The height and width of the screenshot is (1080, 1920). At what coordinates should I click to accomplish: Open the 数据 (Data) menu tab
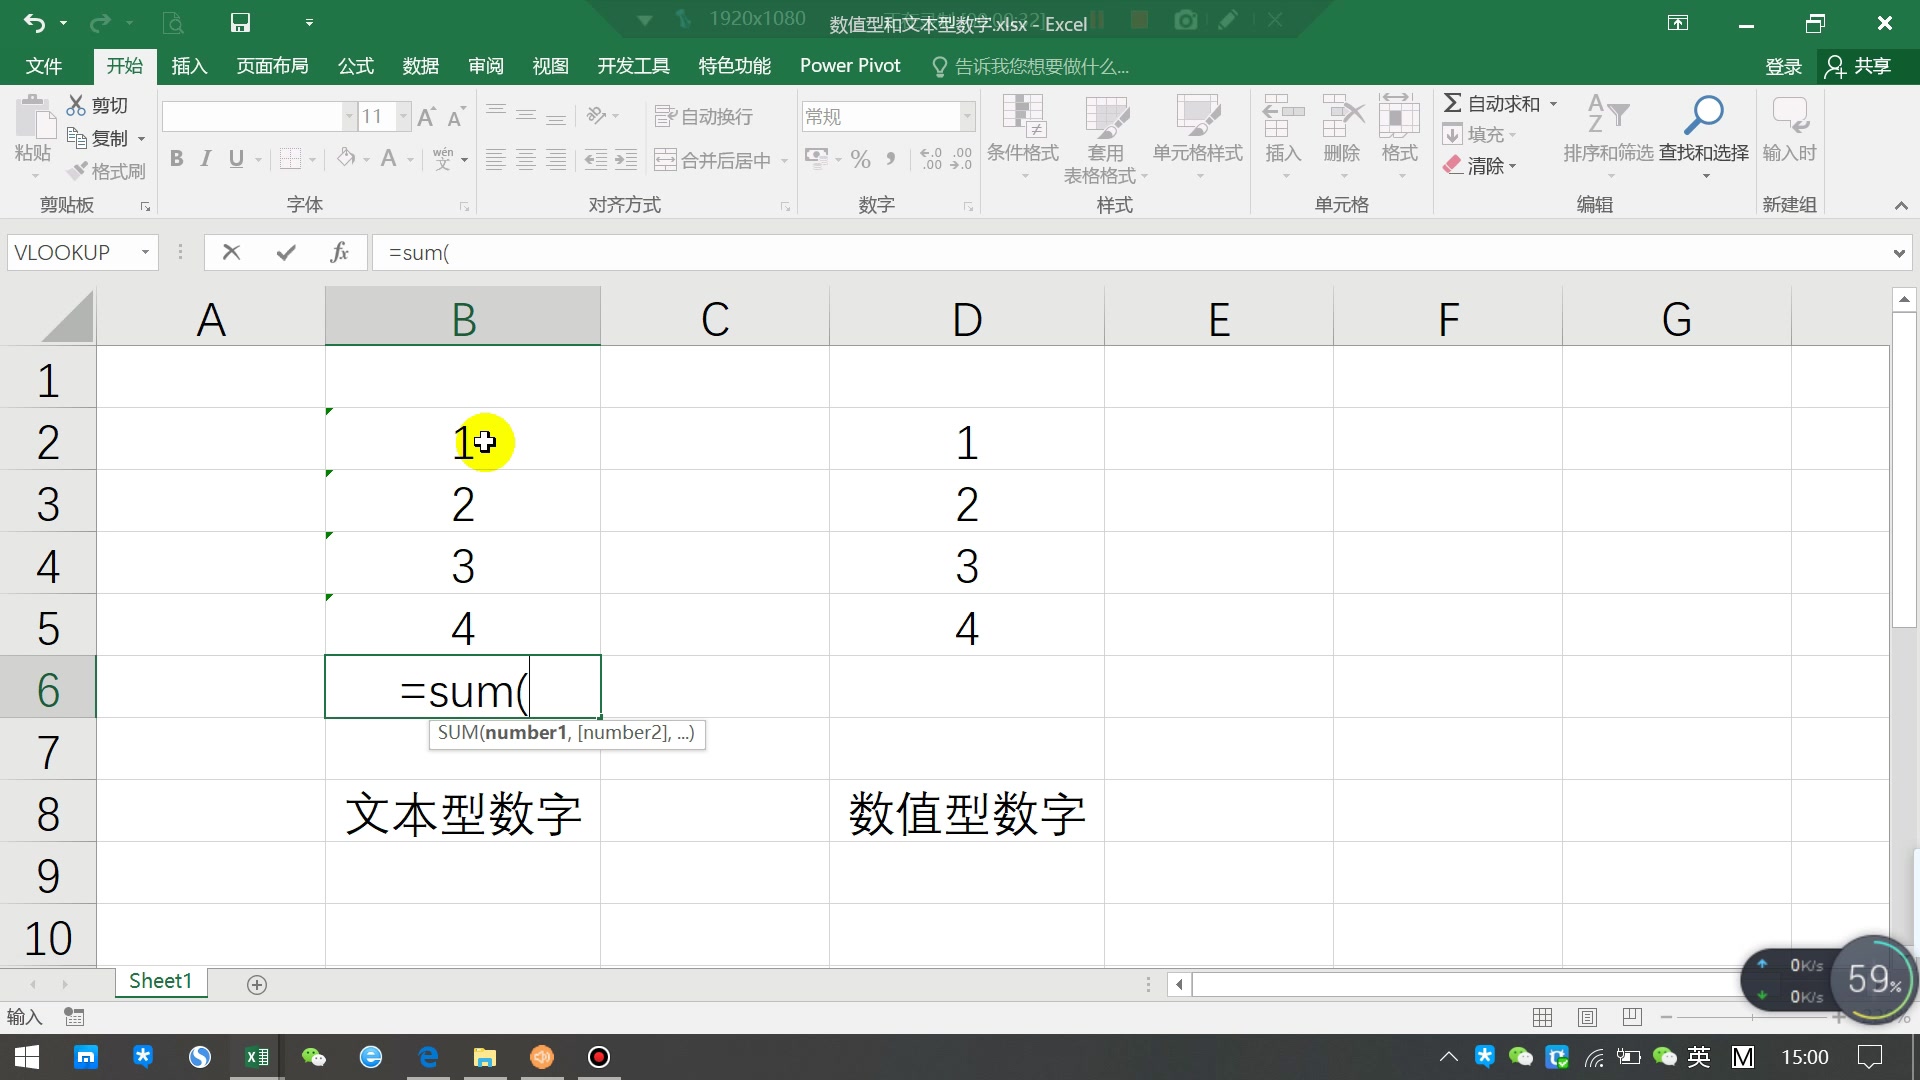[x=419, y=65]
